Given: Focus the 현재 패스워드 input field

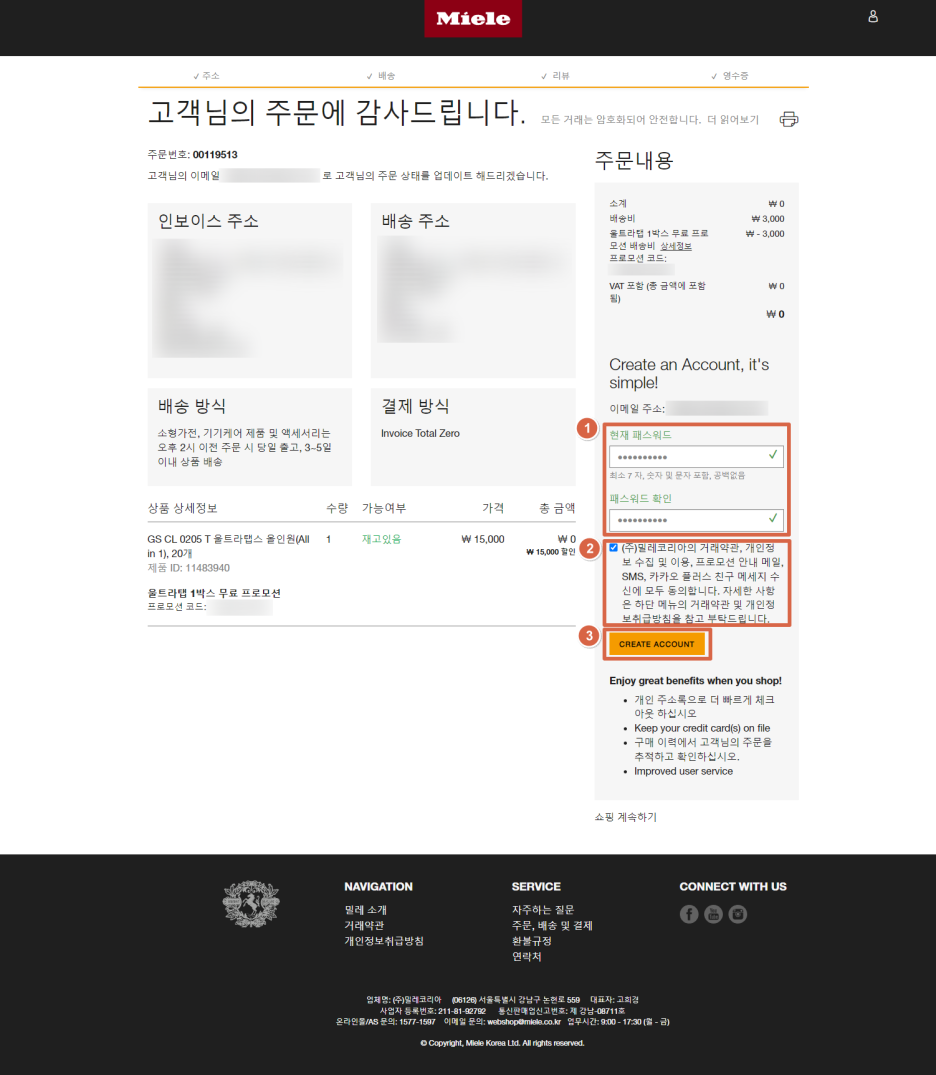Looking at the screenshot, I should click(x=696, y=457).
